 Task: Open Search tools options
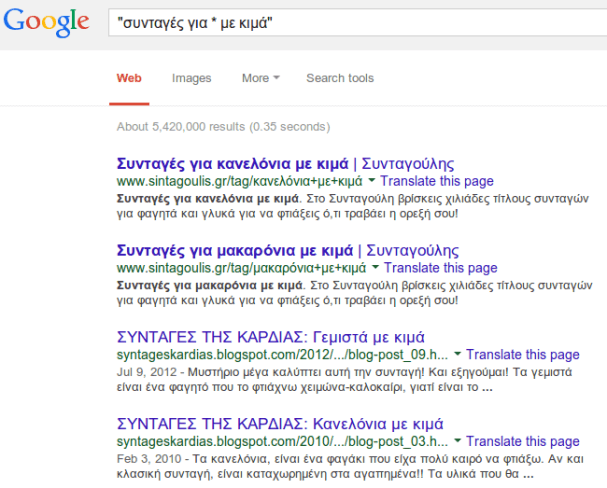click(340, 78)
